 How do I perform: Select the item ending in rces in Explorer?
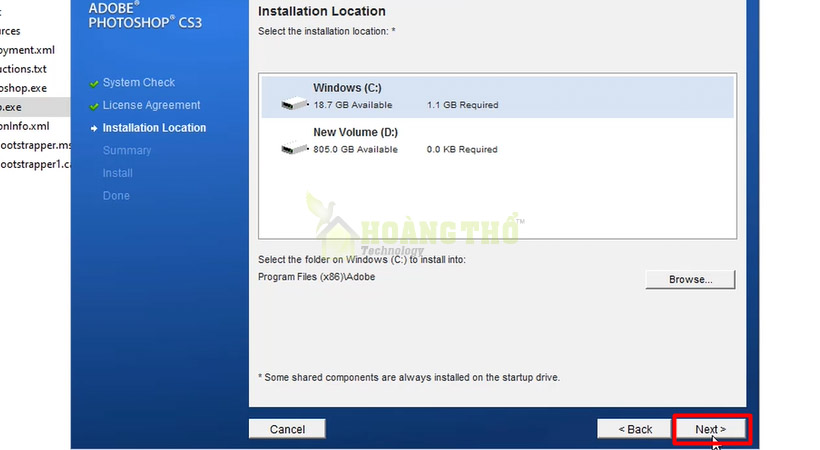[x=10, y=31]
